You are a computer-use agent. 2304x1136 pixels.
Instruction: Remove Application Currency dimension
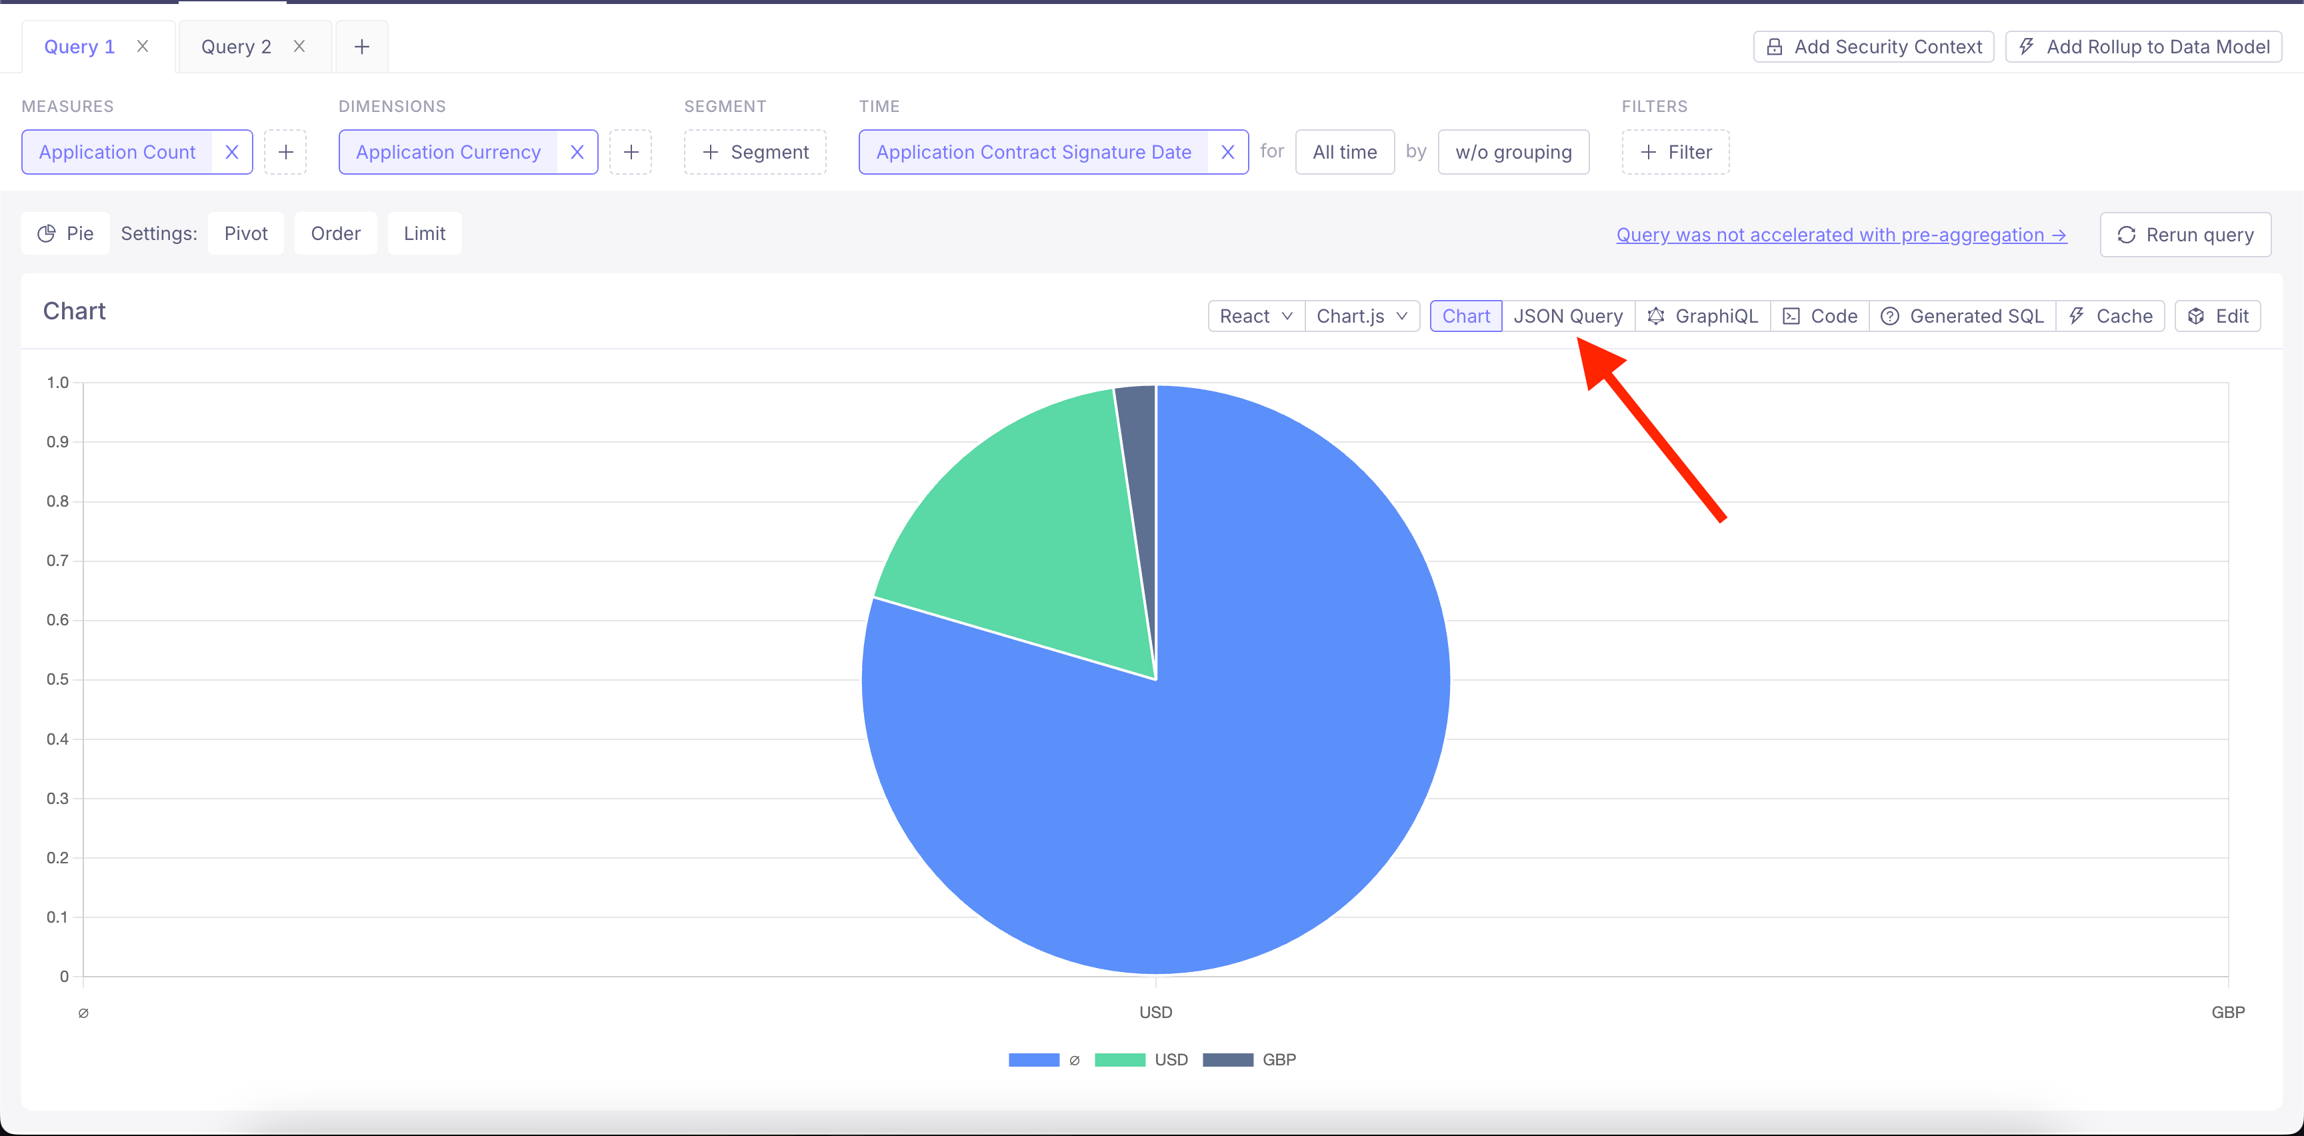click(x=577, y=152)
